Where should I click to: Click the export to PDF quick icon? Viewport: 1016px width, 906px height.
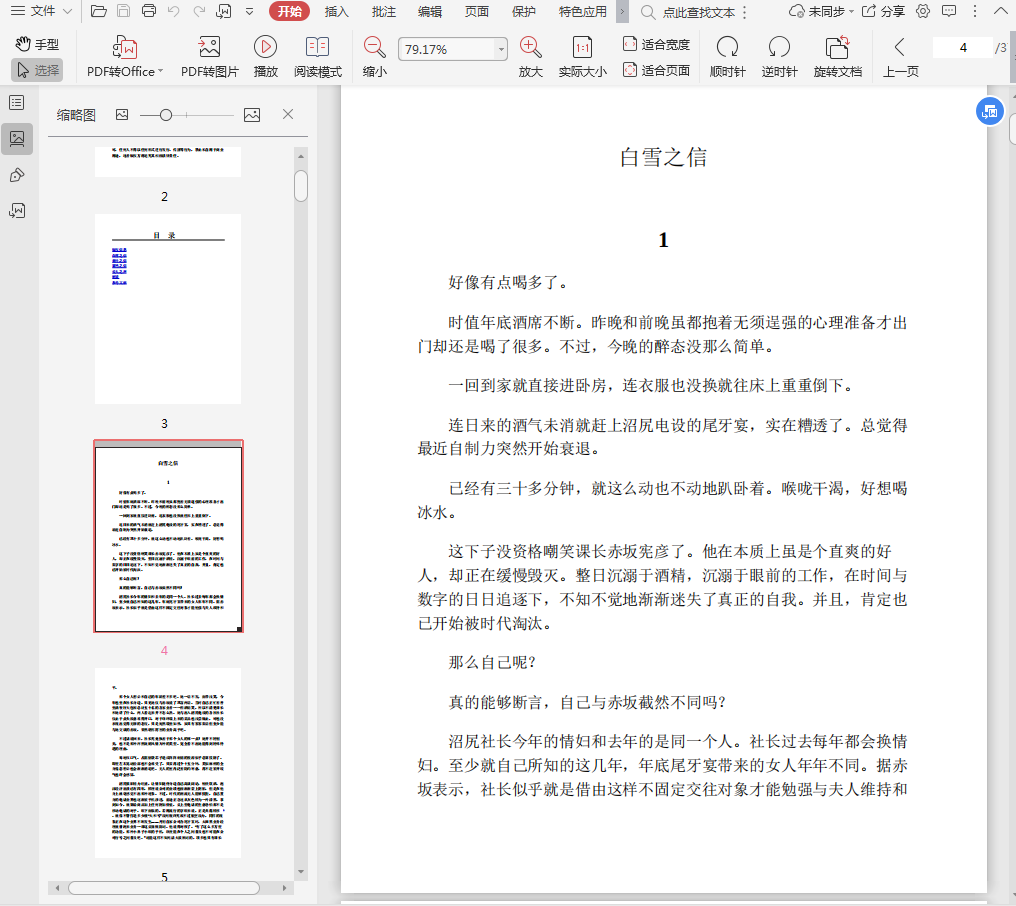224,11
